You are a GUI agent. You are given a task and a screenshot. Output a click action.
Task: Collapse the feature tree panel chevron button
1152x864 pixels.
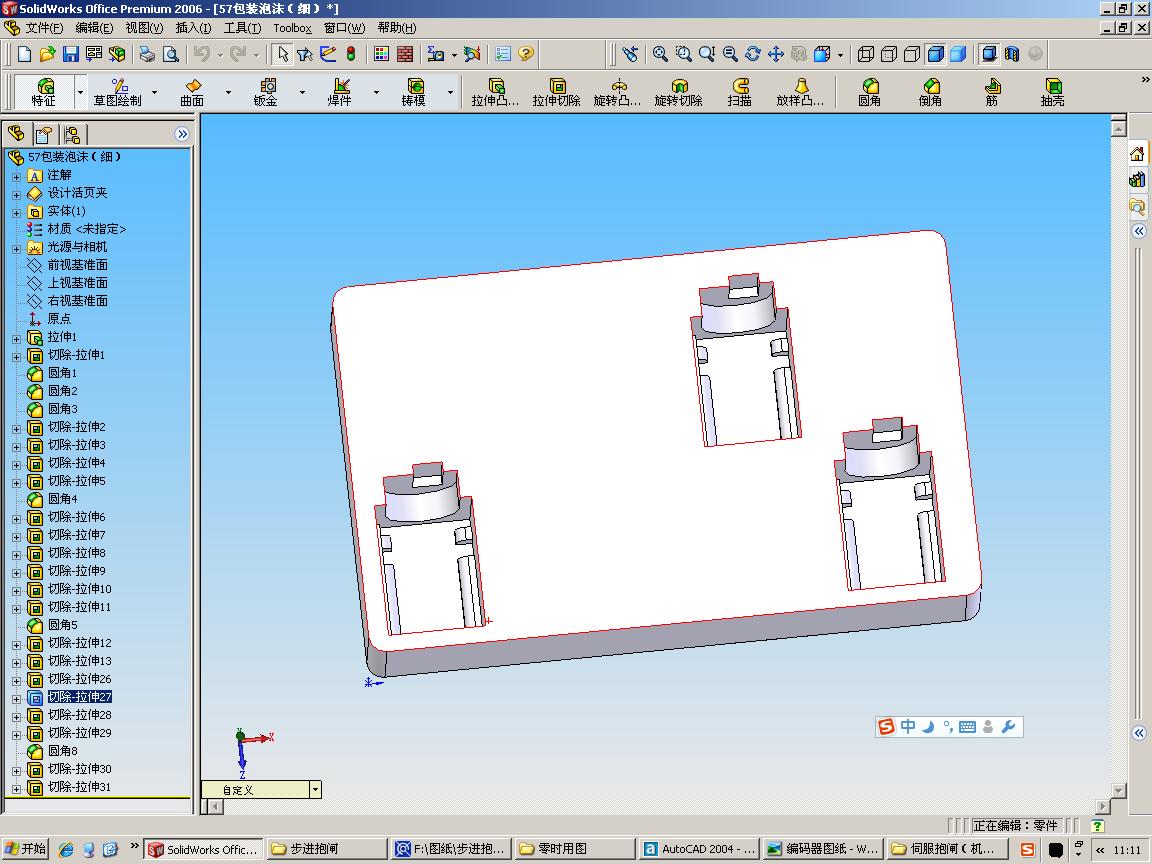point(182,134)
